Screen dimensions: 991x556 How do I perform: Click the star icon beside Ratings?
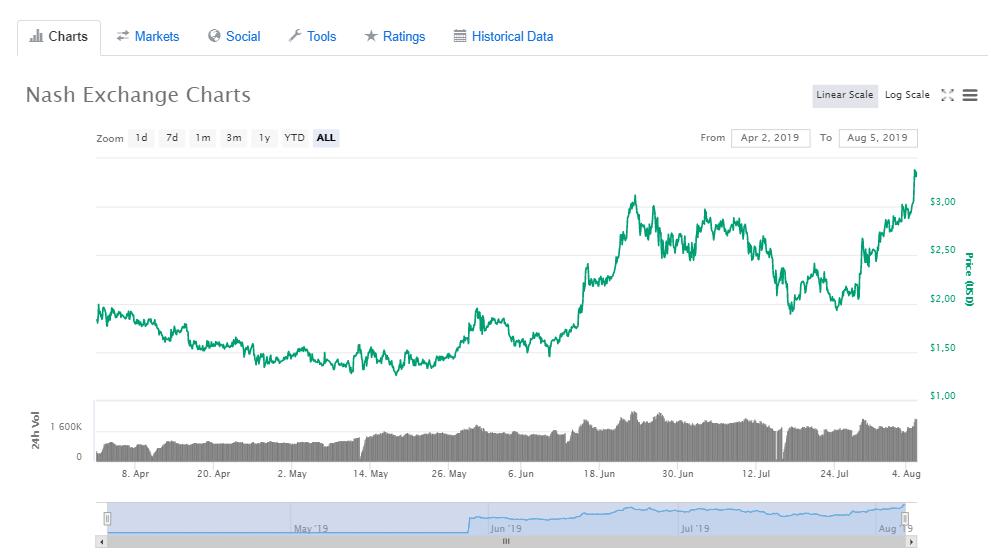click(371, 36)
